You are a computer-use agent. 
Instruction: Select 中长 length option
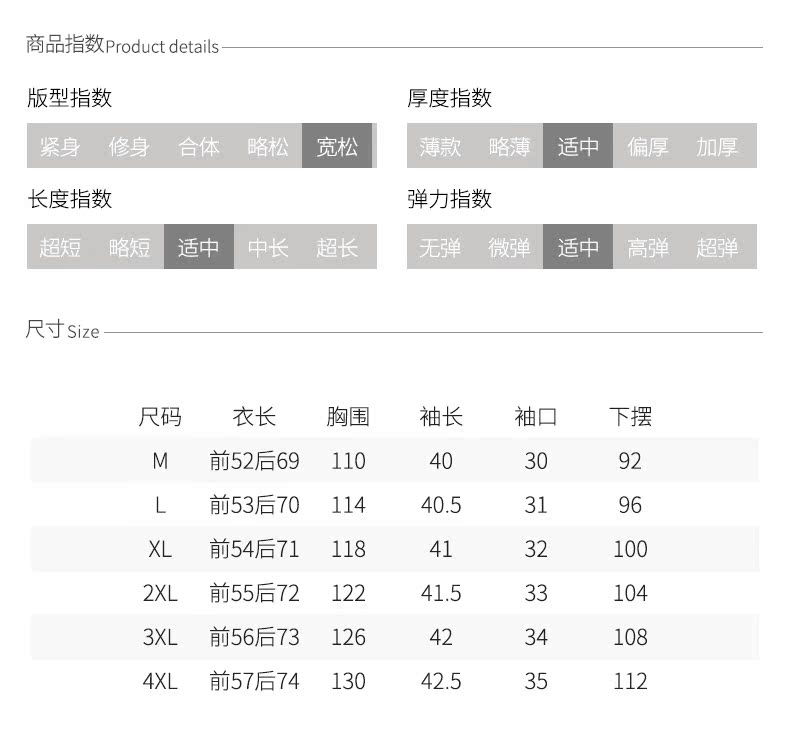point(268,247)
